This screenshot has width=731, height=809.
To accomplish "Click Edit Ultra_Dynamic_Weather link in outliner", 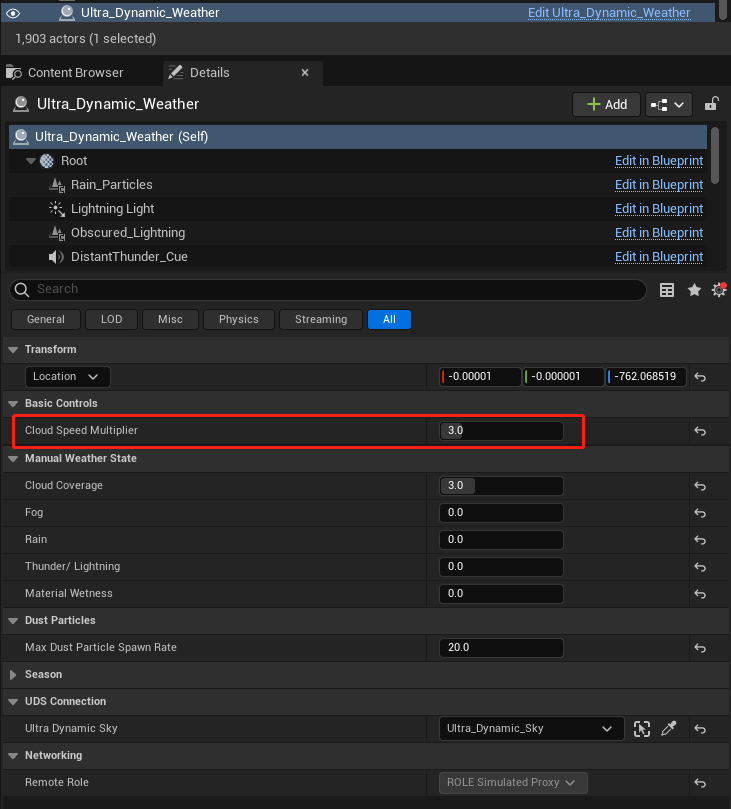I will click(x=608, y=13).
